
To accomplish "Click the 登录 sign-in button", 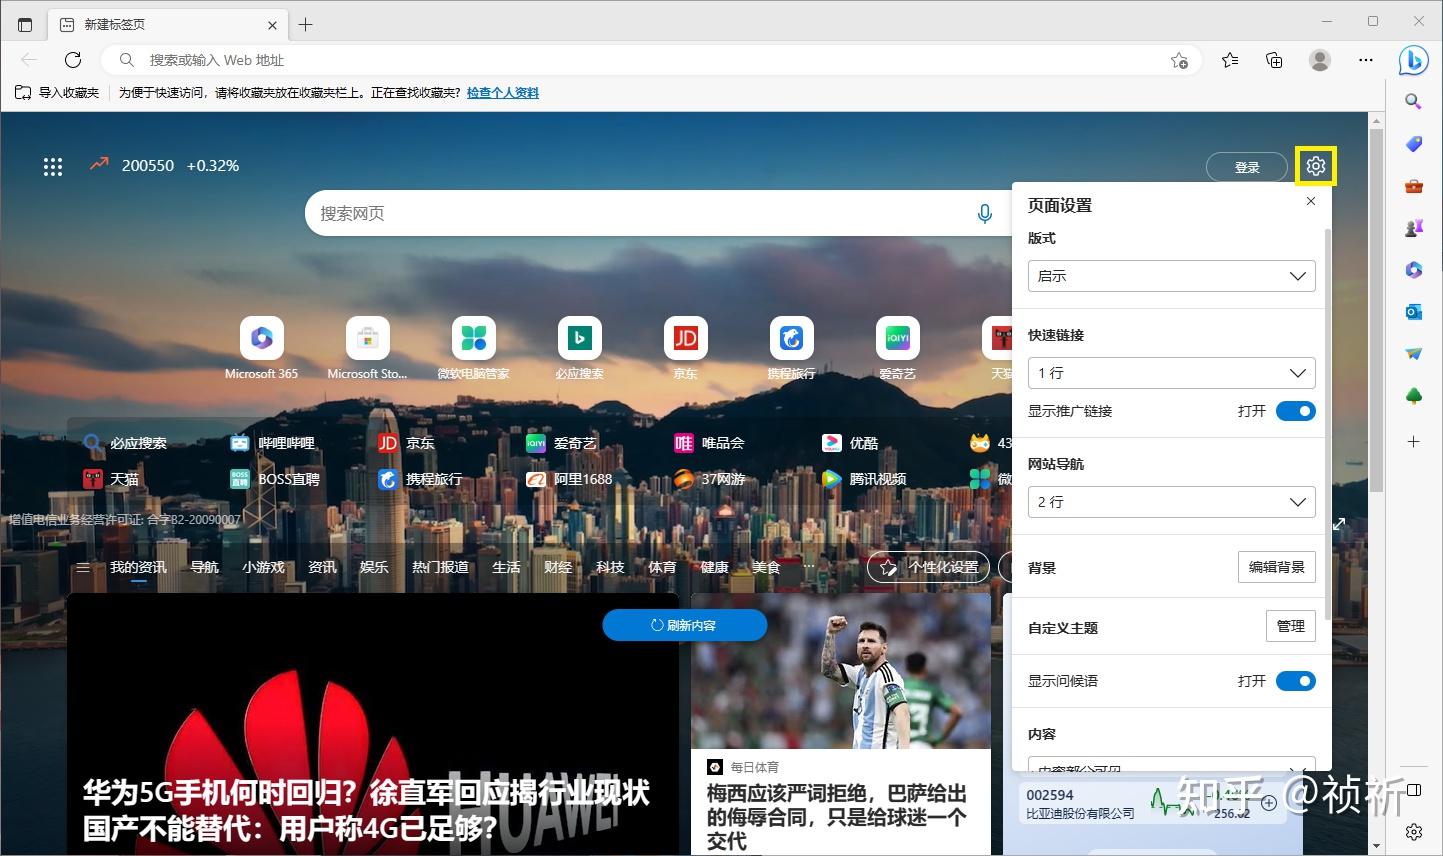I will [1247, 167].
